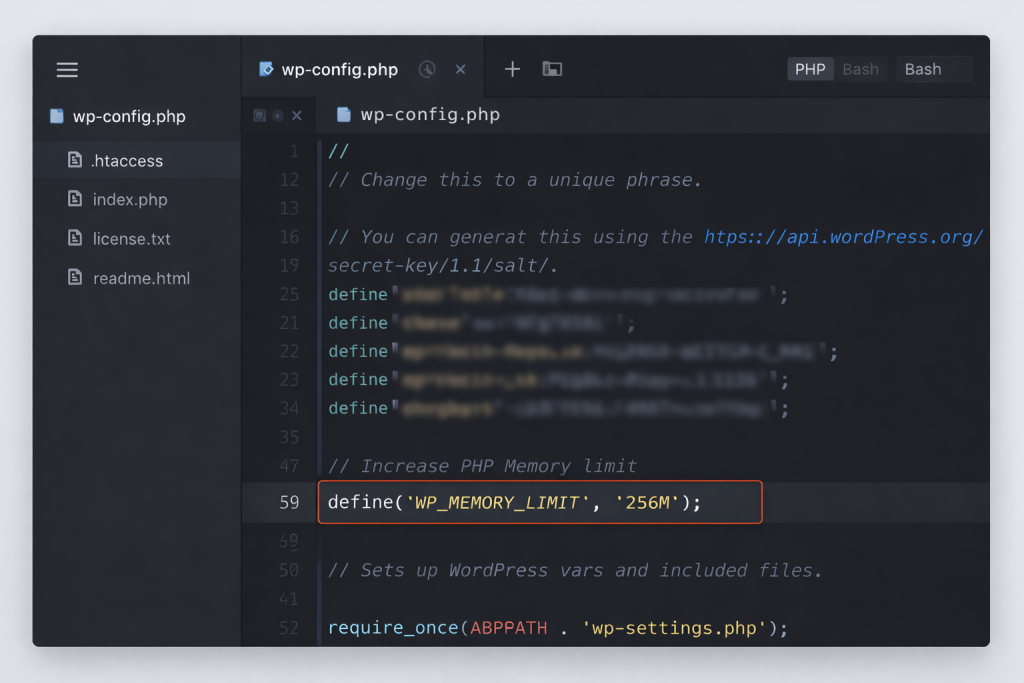The image size is (1024, 683).
Task: Close the wp-config.php tab
Action: [460, 69]
